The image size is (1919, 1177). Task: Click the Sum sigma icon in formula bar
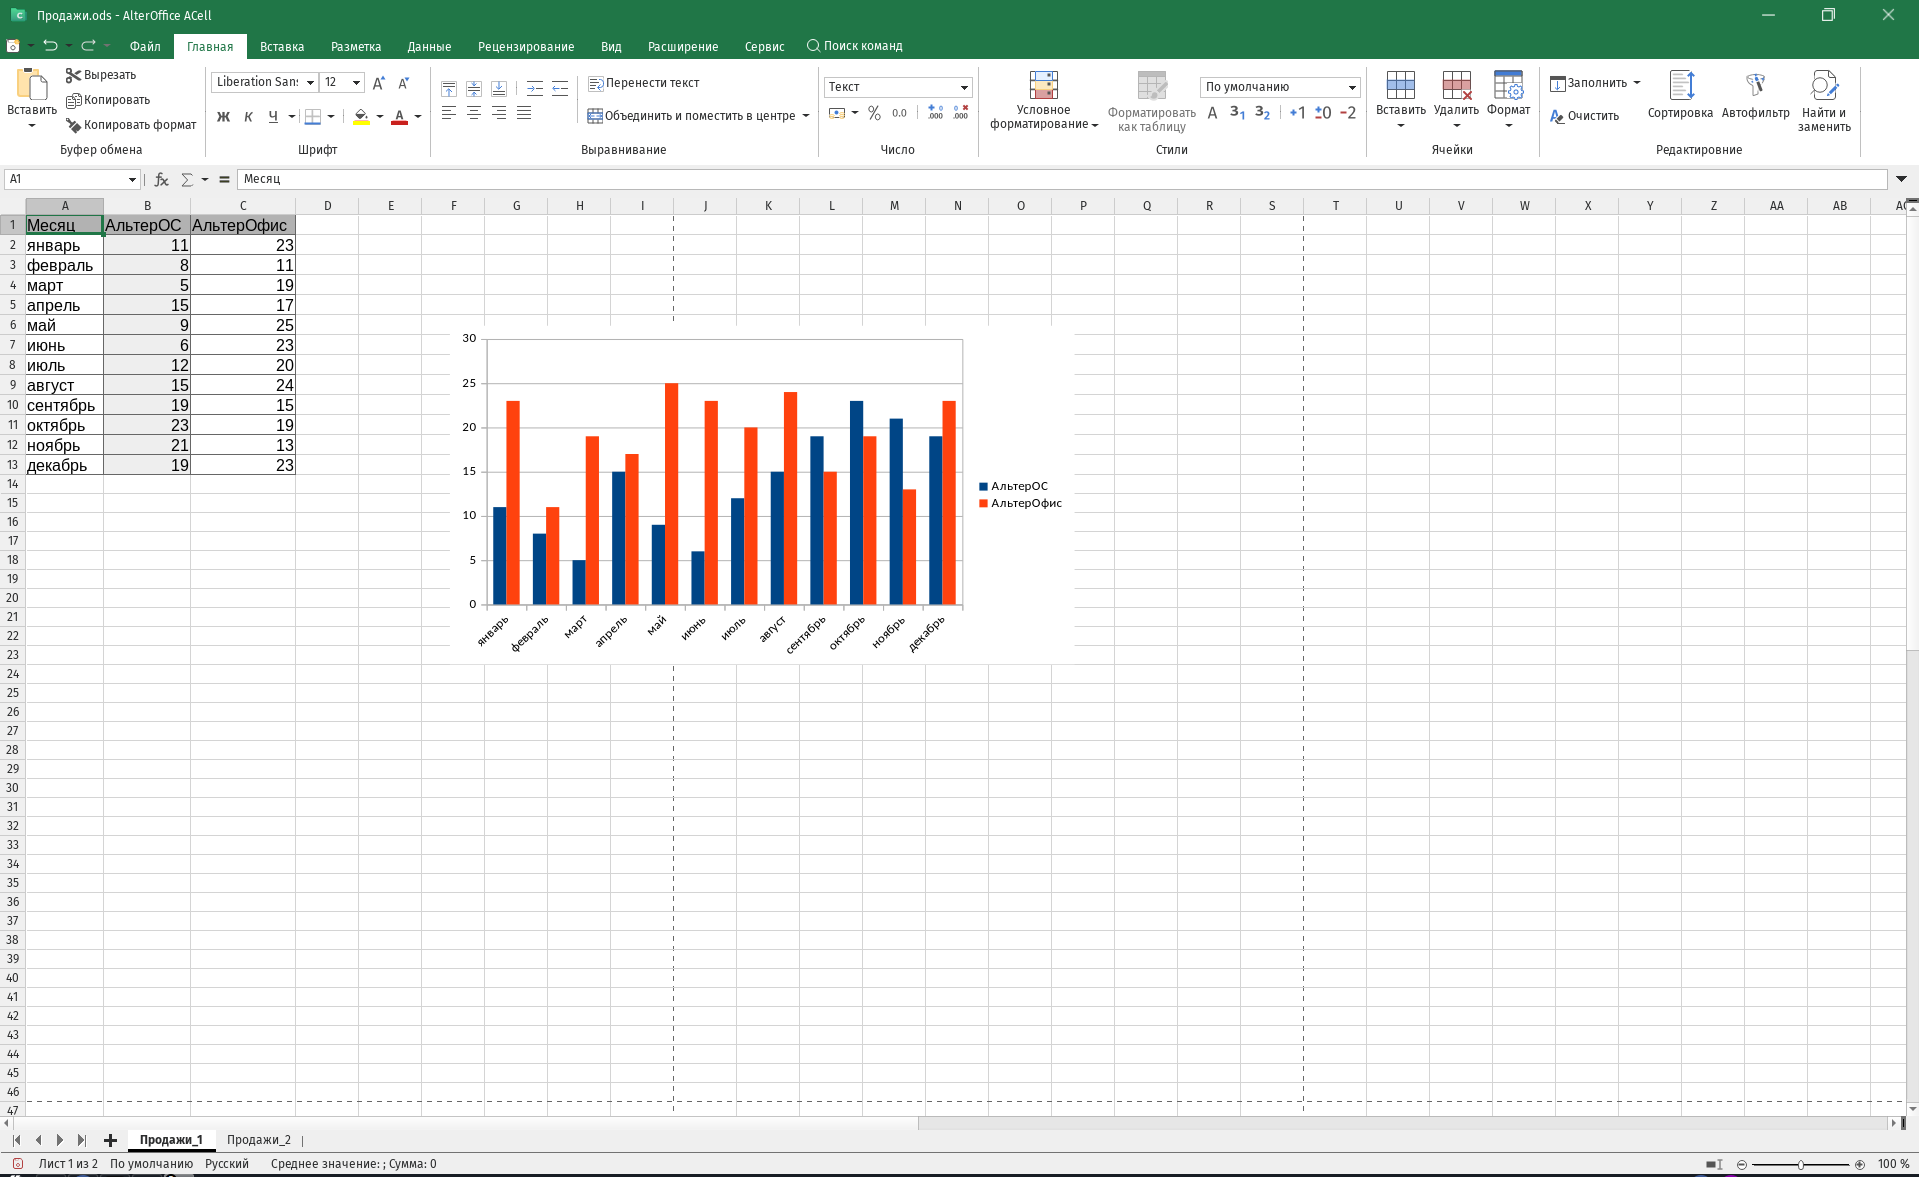click(x=187, y=179)
